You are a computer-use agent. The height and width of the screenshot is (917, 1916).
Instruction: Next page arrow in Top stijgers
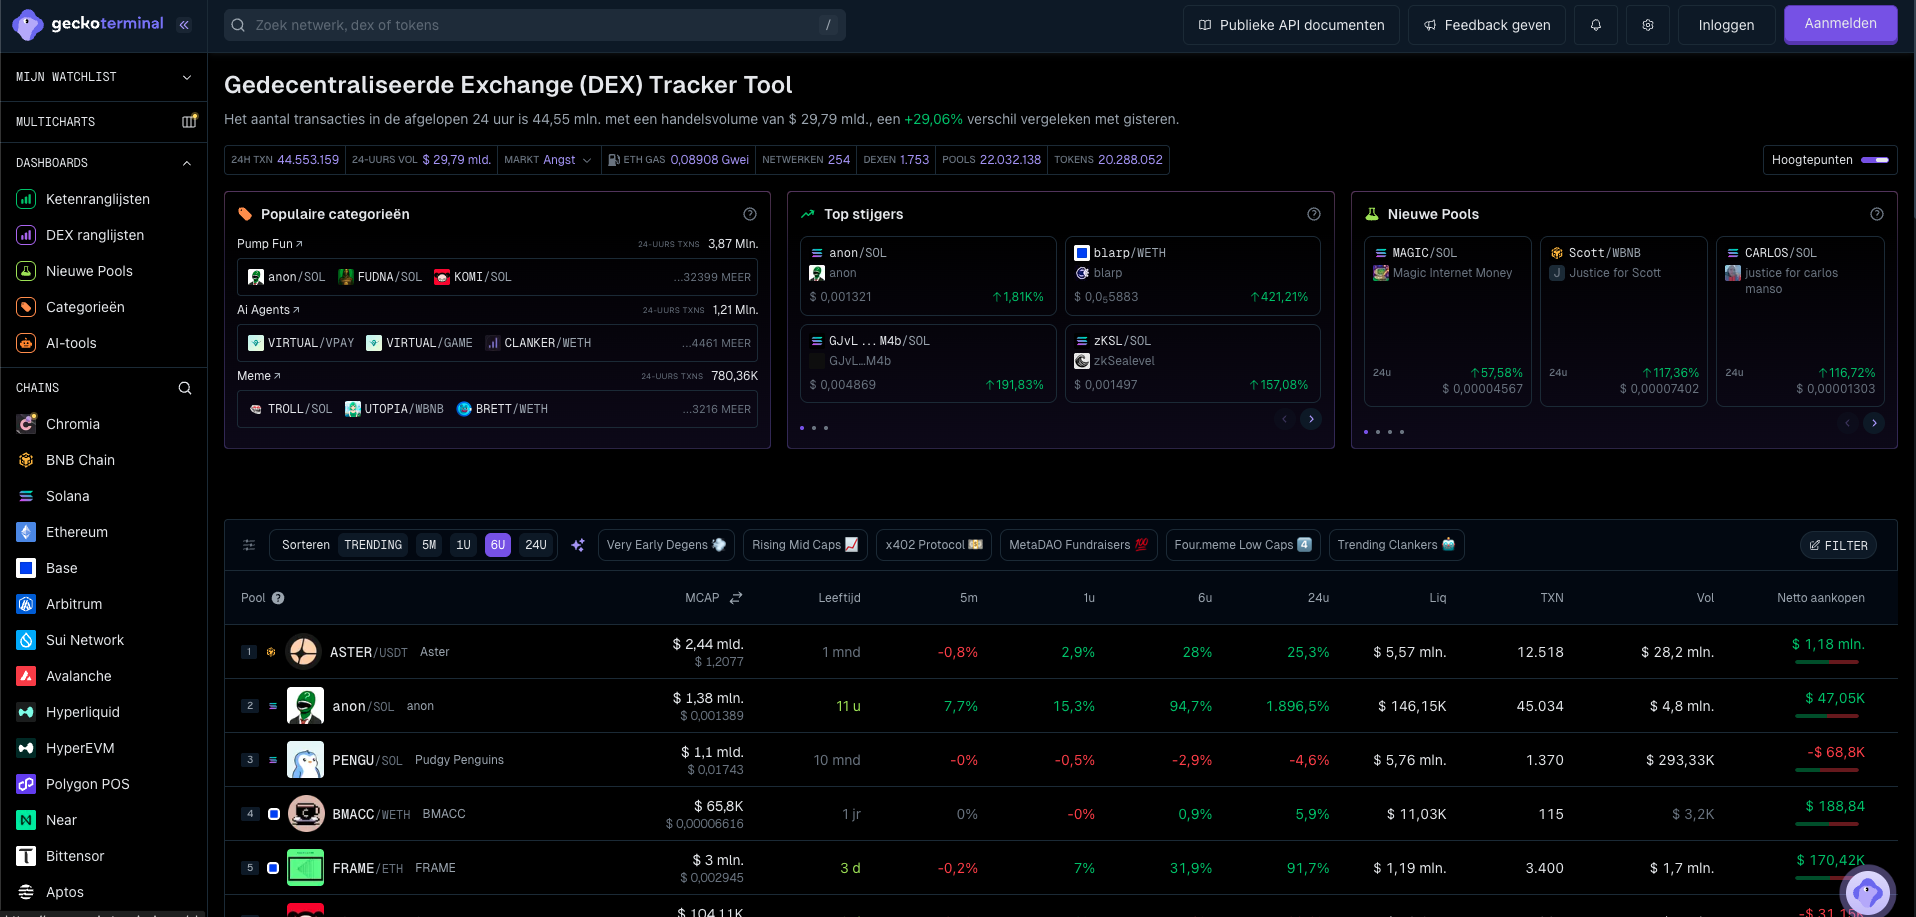pyautogui.click(x=1311, y=419)
